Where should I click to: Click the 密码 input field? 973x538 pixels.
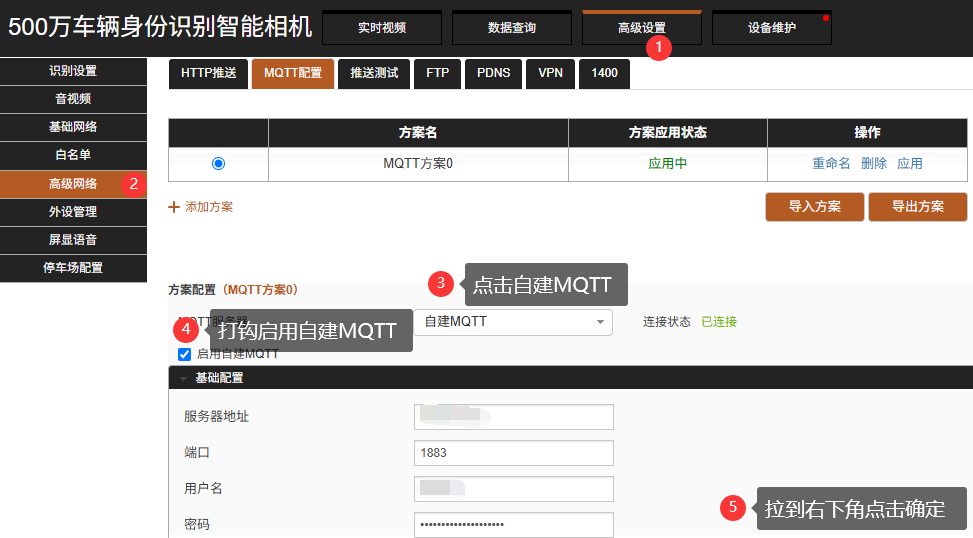pos(514,525)
